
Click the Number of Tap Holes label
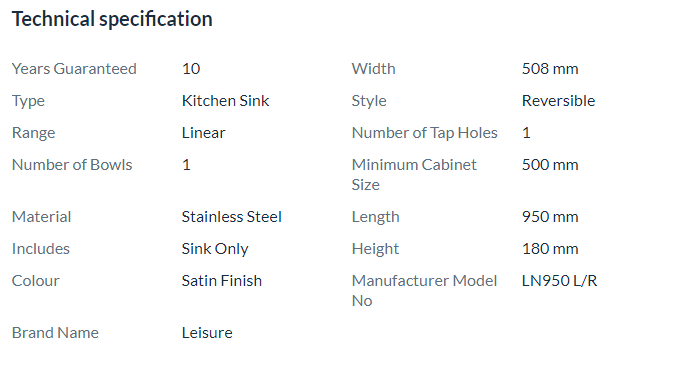pyautogui.click(x=425, y=133)
